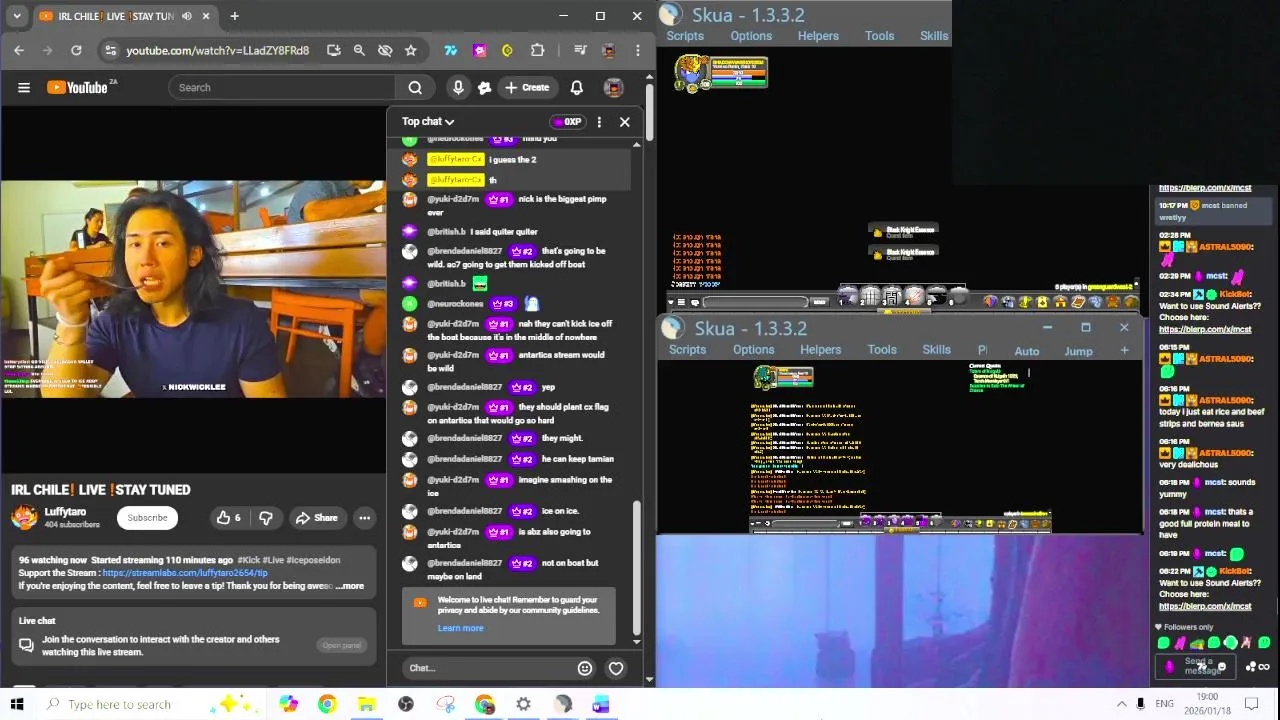Open Settings gear in the taskbar

pyautogui.click(x=524, y=704)
